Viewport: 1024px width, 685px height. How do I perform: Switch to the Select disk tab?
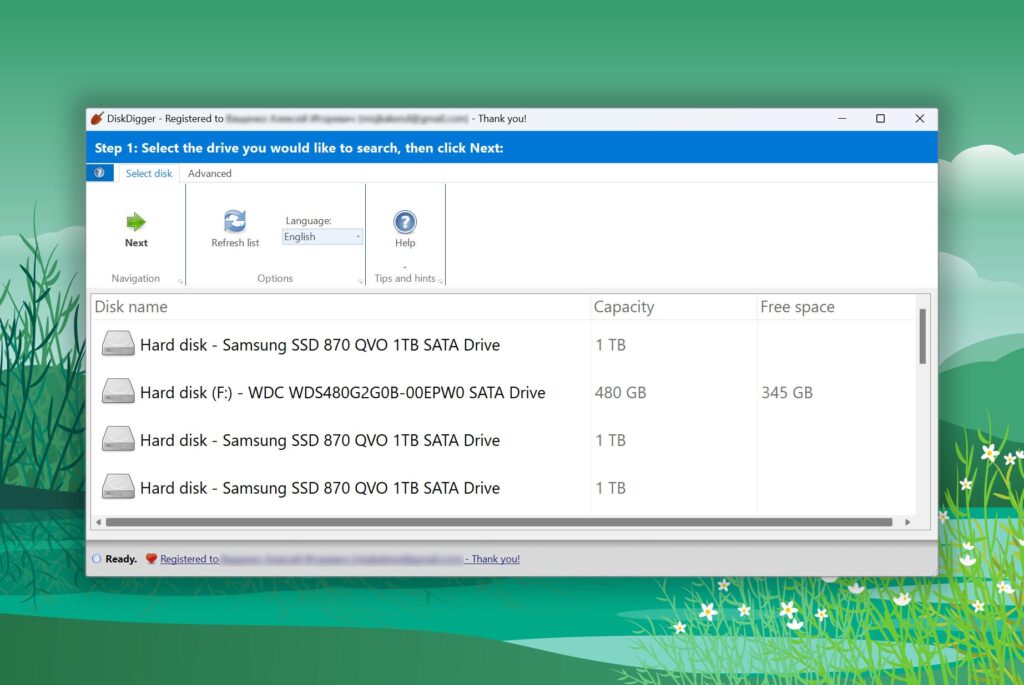tap(149, 173)
